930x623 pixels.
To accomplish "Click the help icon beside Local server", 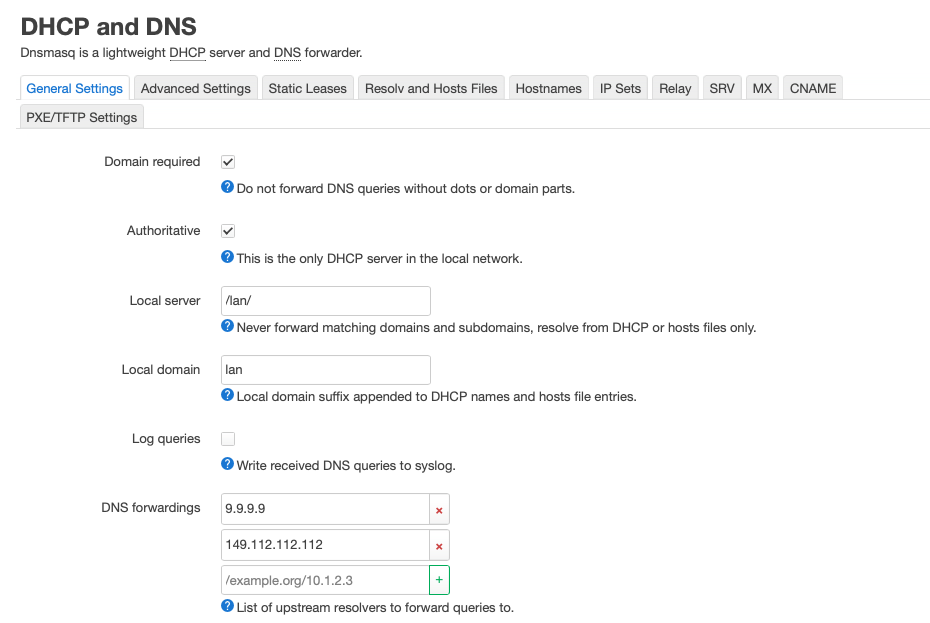I will point(227,327).
